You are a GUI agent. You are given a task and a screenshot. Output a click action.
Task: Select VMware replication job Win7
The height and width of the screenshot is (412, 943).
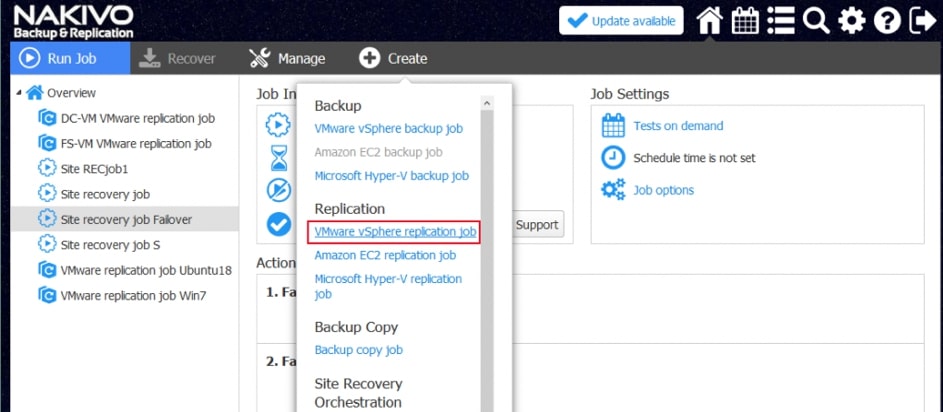[134, 295]
